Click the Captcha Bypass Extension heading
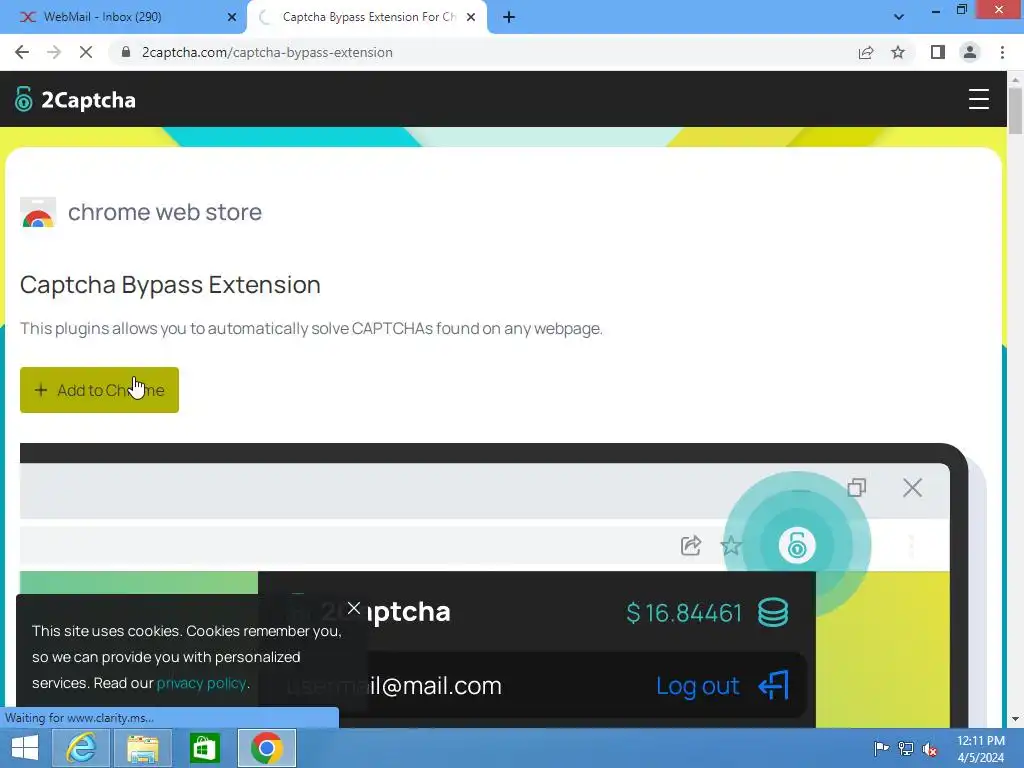Image resolution: width=1024 pixels, height=768 pixels. (x=170, y=285)
